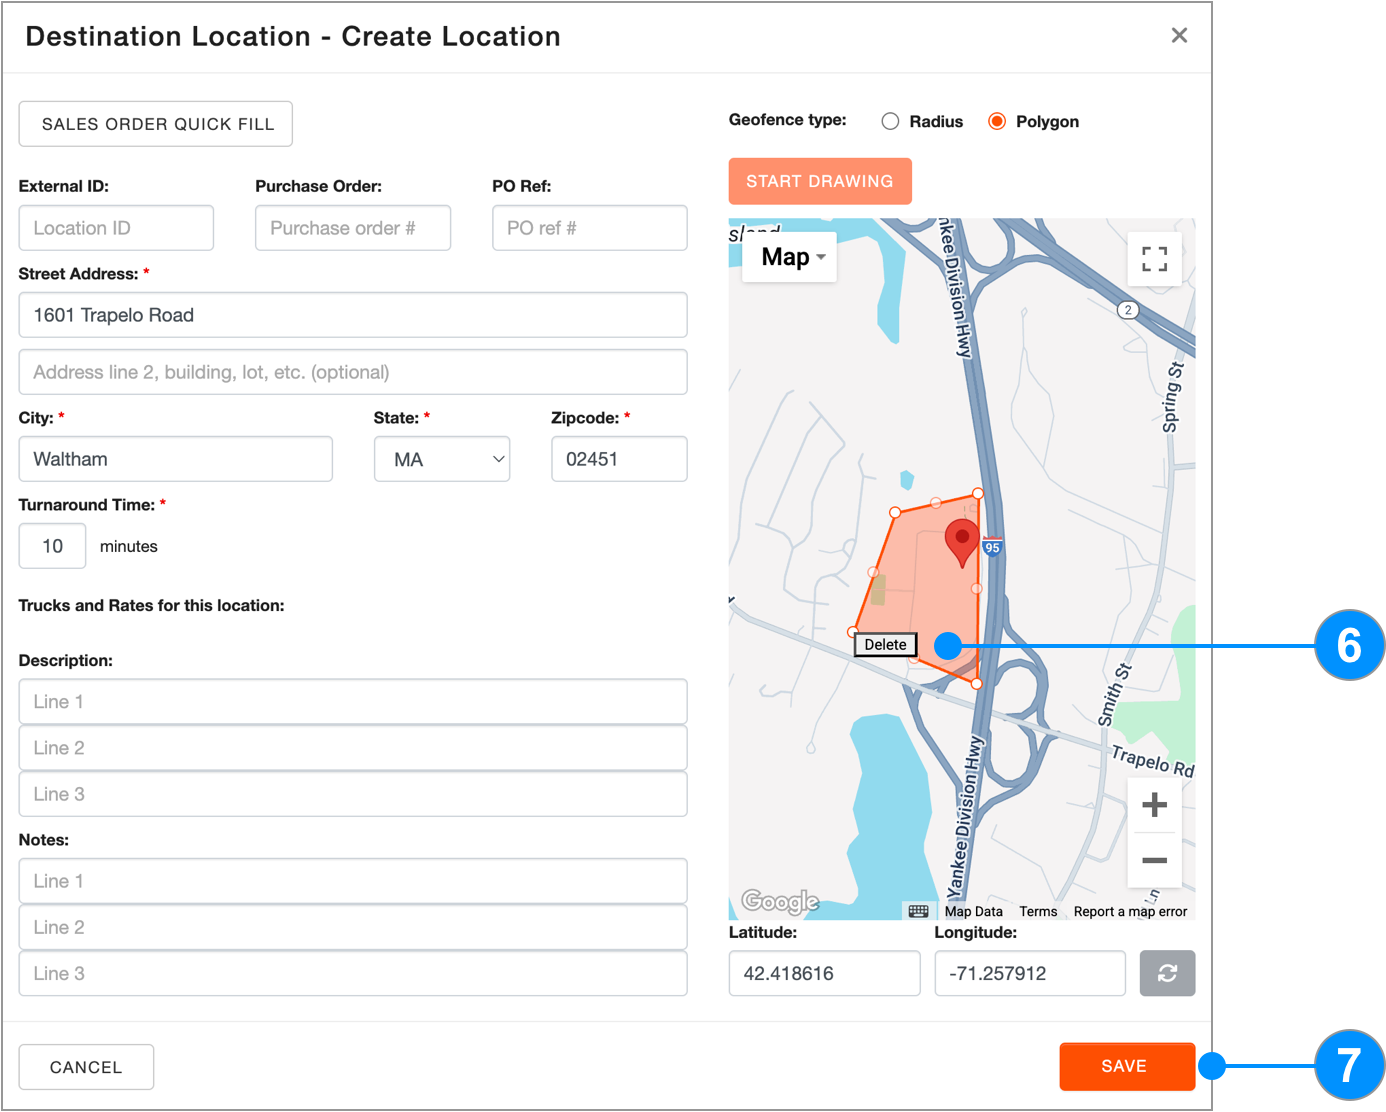Click the Google logo on map

pos(780,901)
